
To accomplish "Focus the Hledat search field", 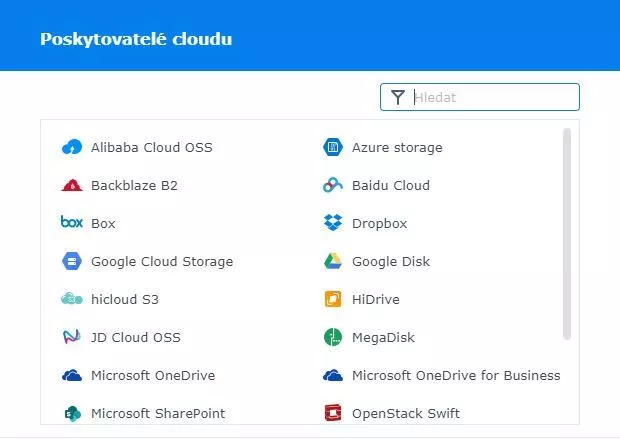I will 480,97.
